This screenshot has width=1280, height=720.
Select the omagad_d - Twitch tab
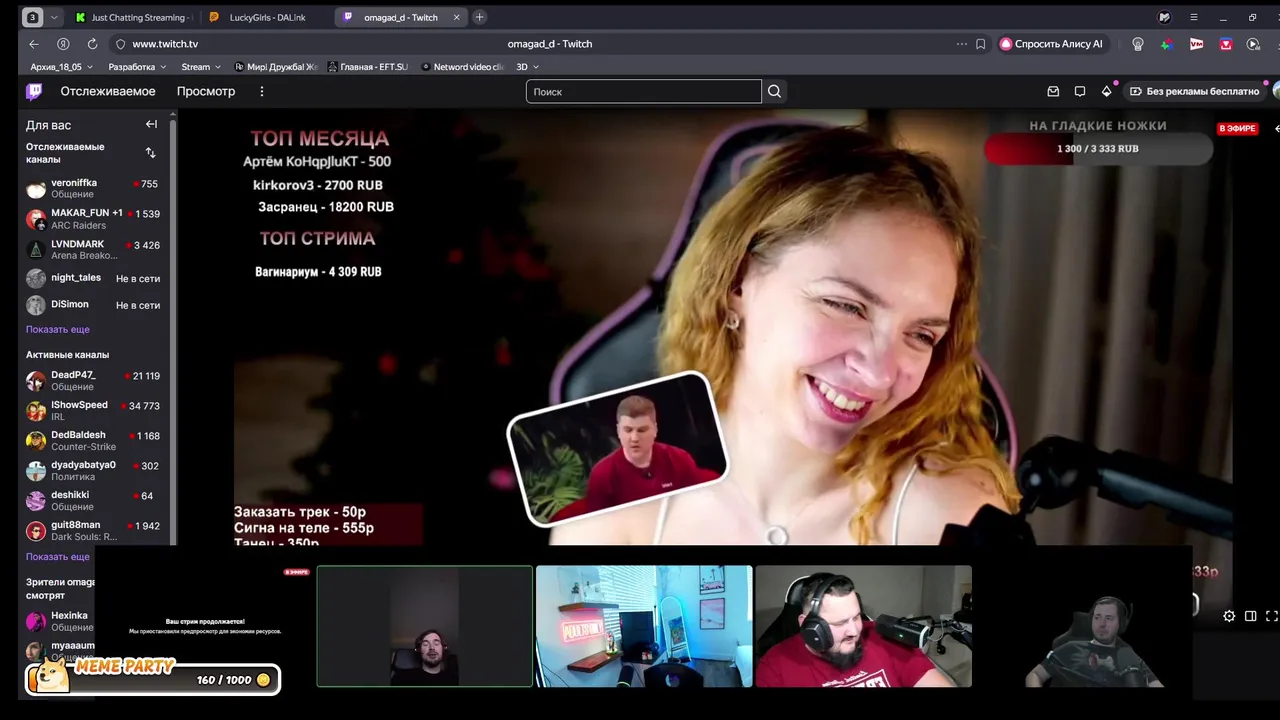401,17
